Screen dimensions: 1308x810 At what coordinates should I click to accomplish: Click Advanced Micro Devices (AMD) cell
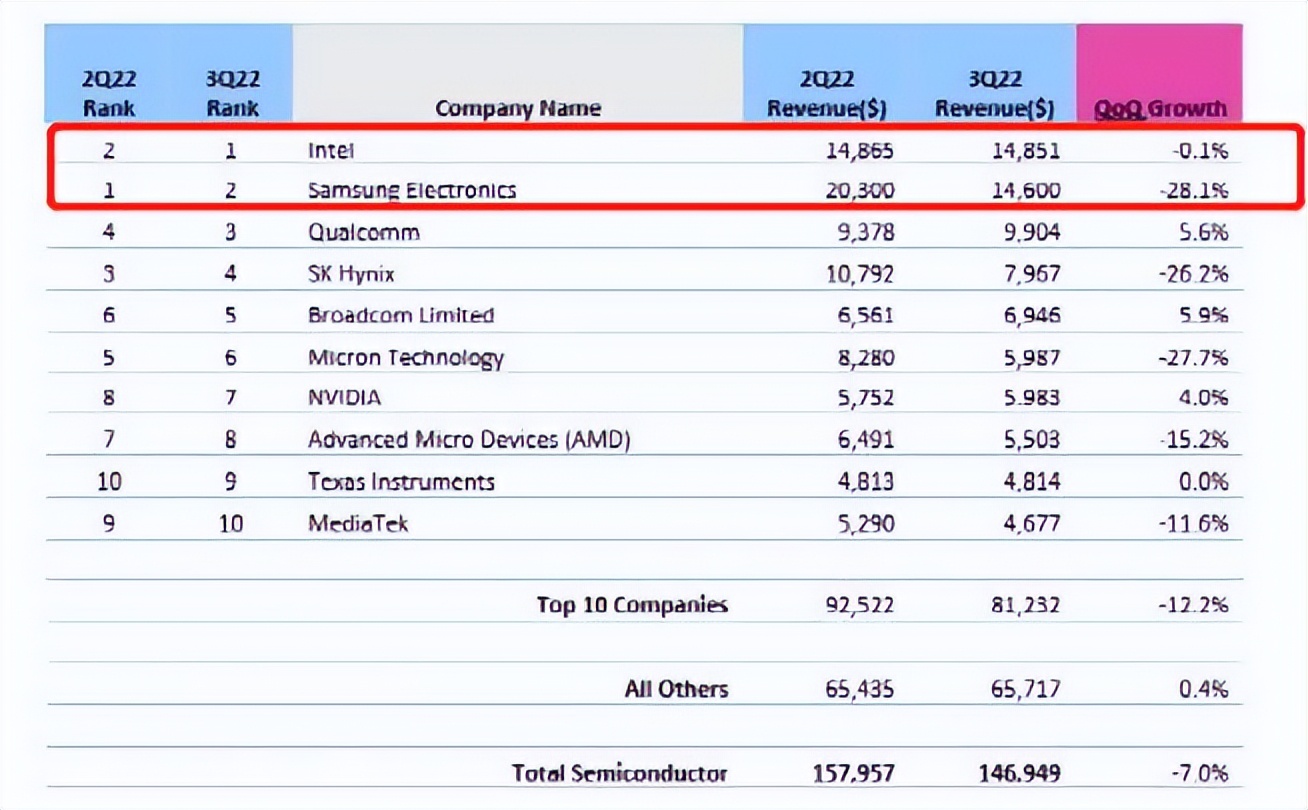point(470,440)
